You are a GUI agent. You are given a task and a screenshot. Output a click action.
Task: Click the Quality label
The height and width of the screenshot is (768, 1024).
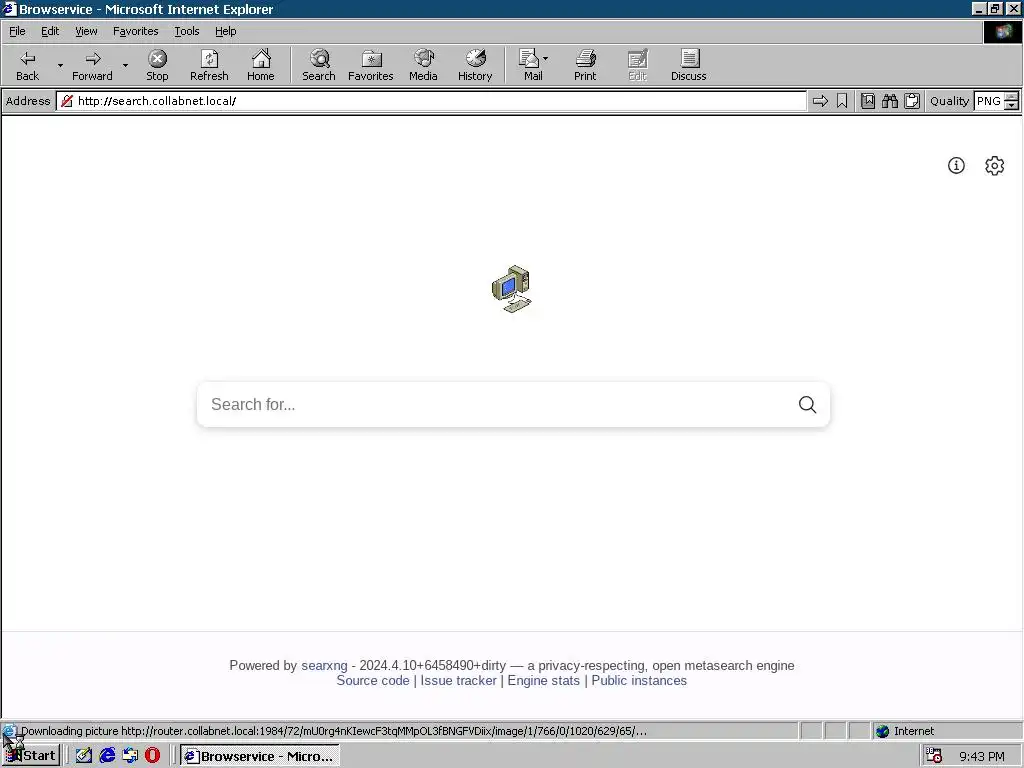pyautogui.click(x=949, y=101)
